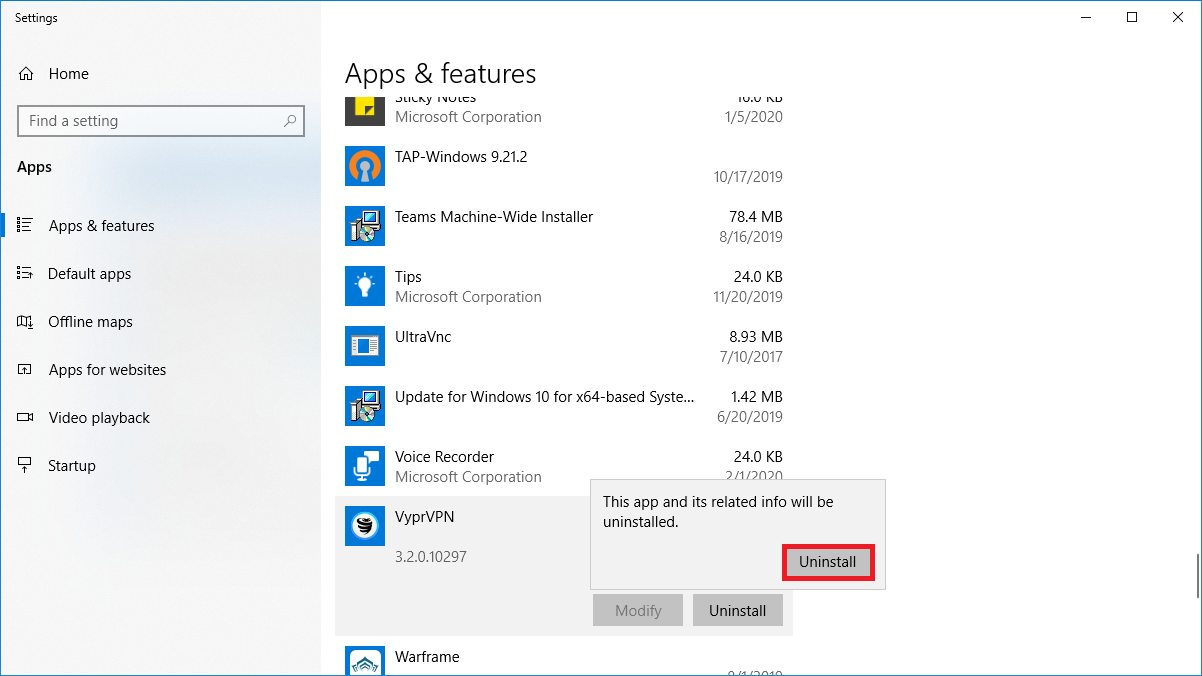Select the VyprVPN entry name

coord(425,517)
